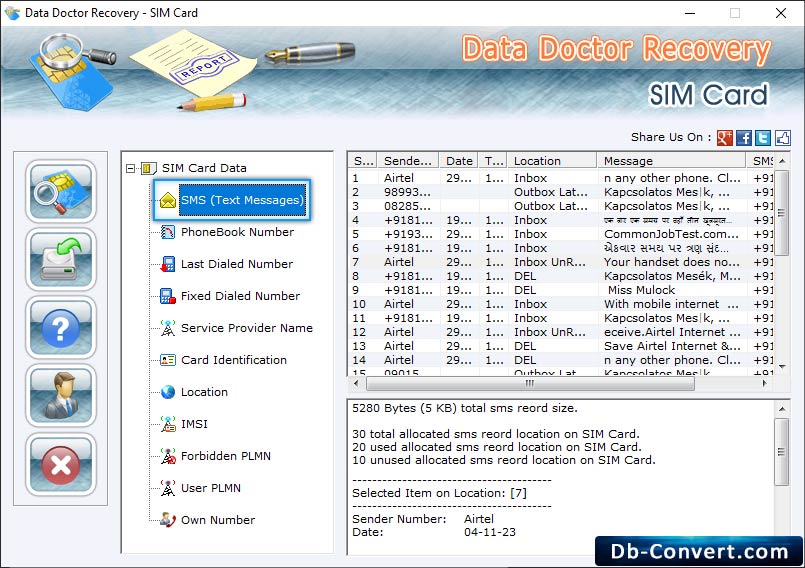Click the save recovered data drive button
The width and height of the screenshot is (805, 568).
(x=61, y=259)
